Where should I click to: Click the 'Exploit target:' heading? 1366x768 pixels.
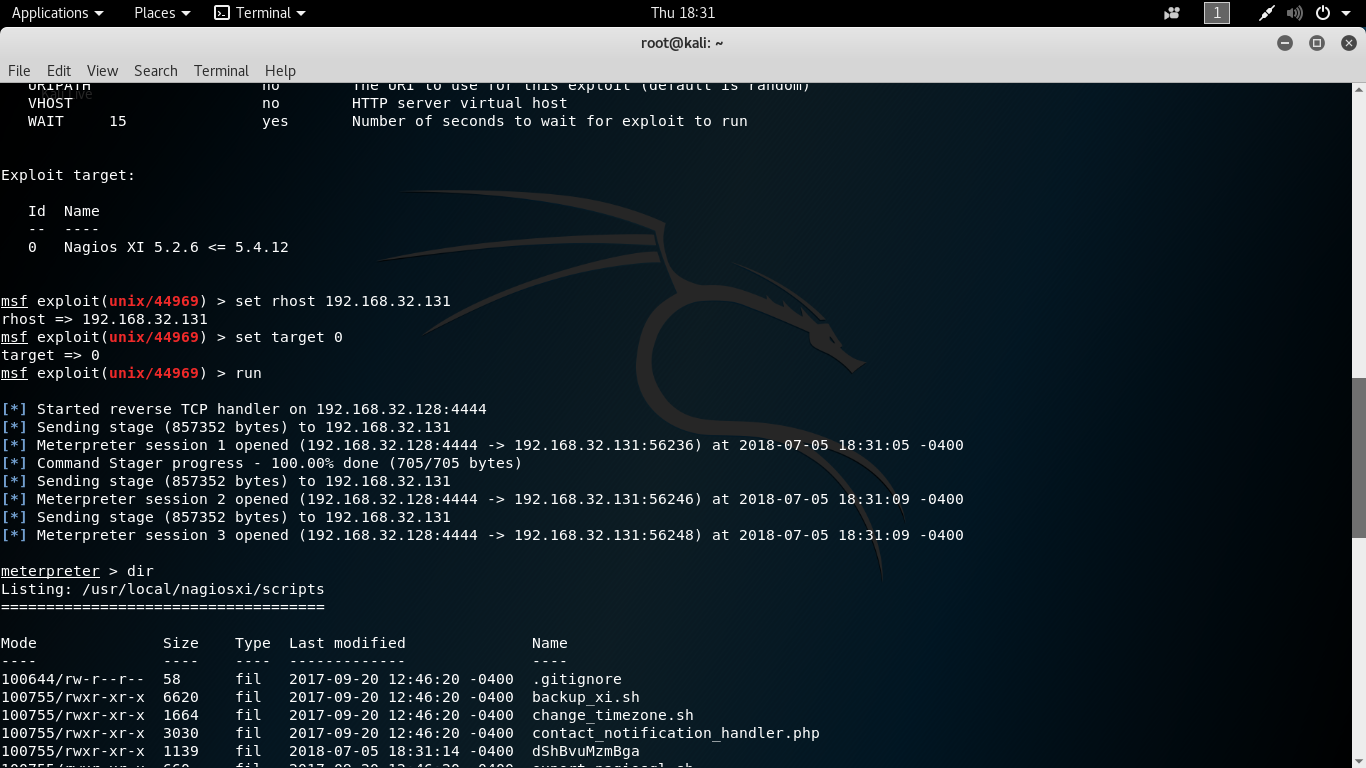(68, 175)
